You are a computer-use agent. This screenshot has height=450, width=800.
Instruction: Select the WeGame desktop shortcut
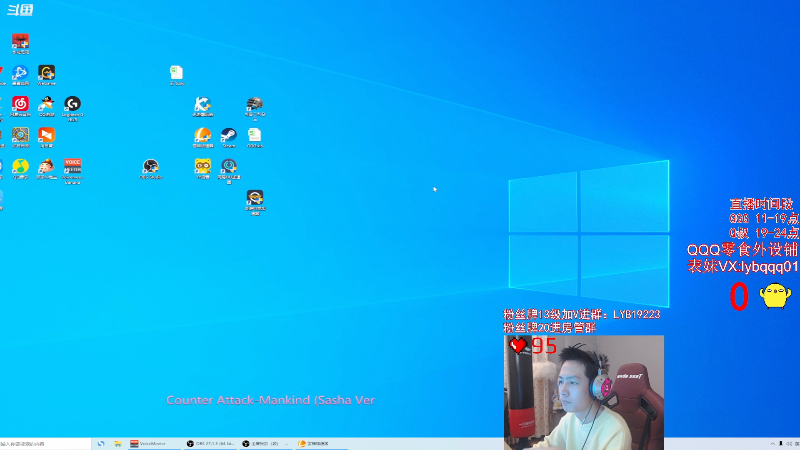pos(46,75)
